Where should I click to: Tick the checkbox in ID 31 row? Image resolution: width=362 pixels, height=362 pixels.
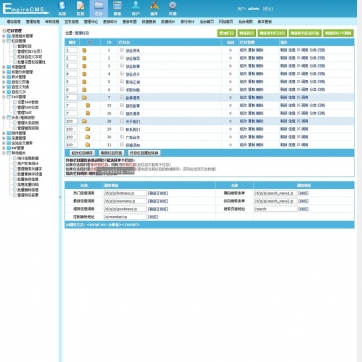coord(122,144)
